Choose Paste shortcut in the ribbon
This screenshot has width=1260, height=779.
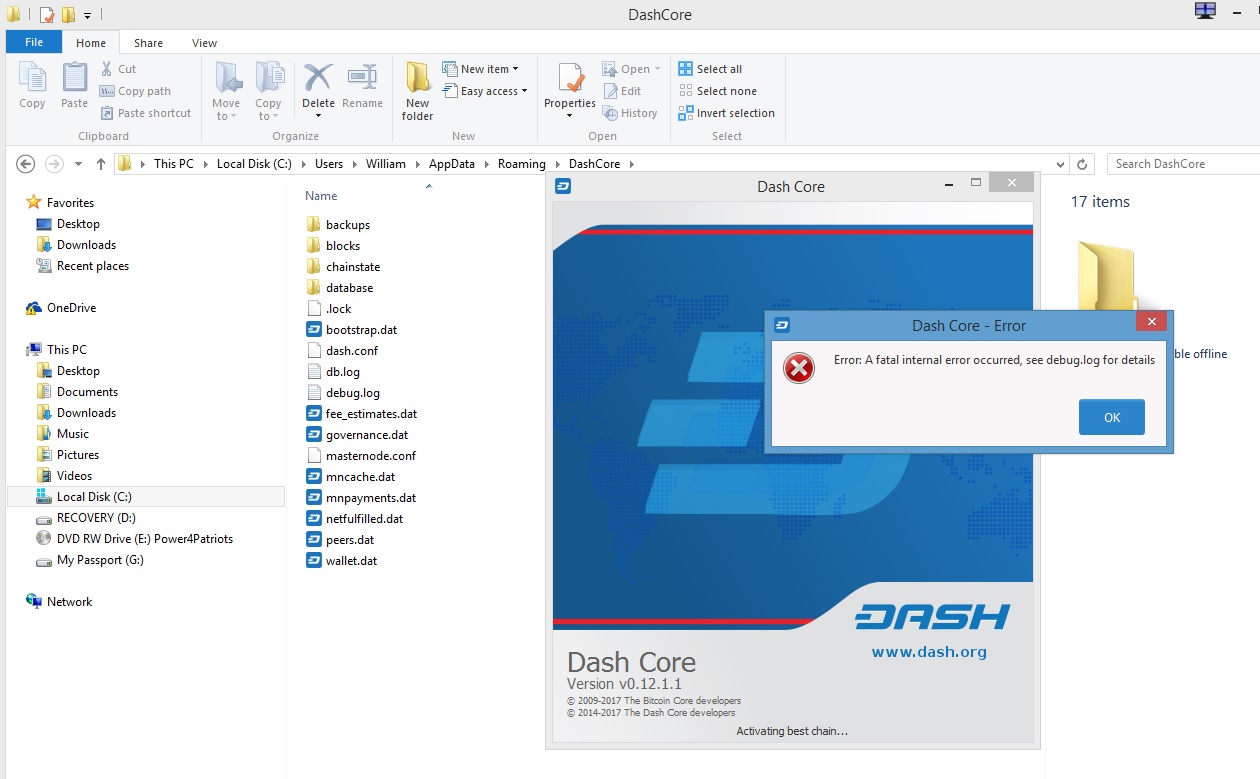click(145, 113)
